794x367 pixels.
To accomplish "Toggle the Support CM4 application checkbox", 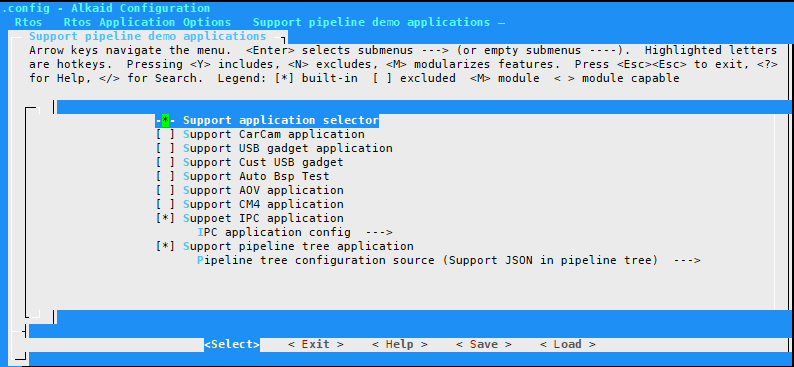I will click(165, 205).
